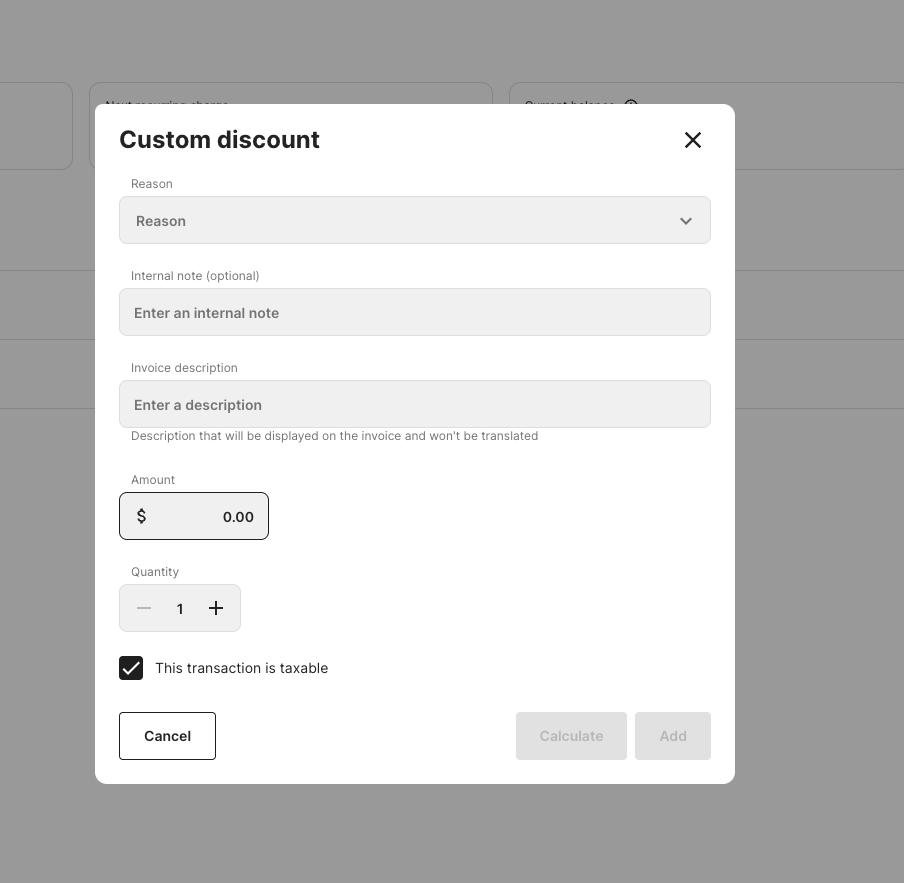Uncheck This transaction is taxable
Image resolution: width=904 pixels, height=883 pixels.
pos(131,668)
